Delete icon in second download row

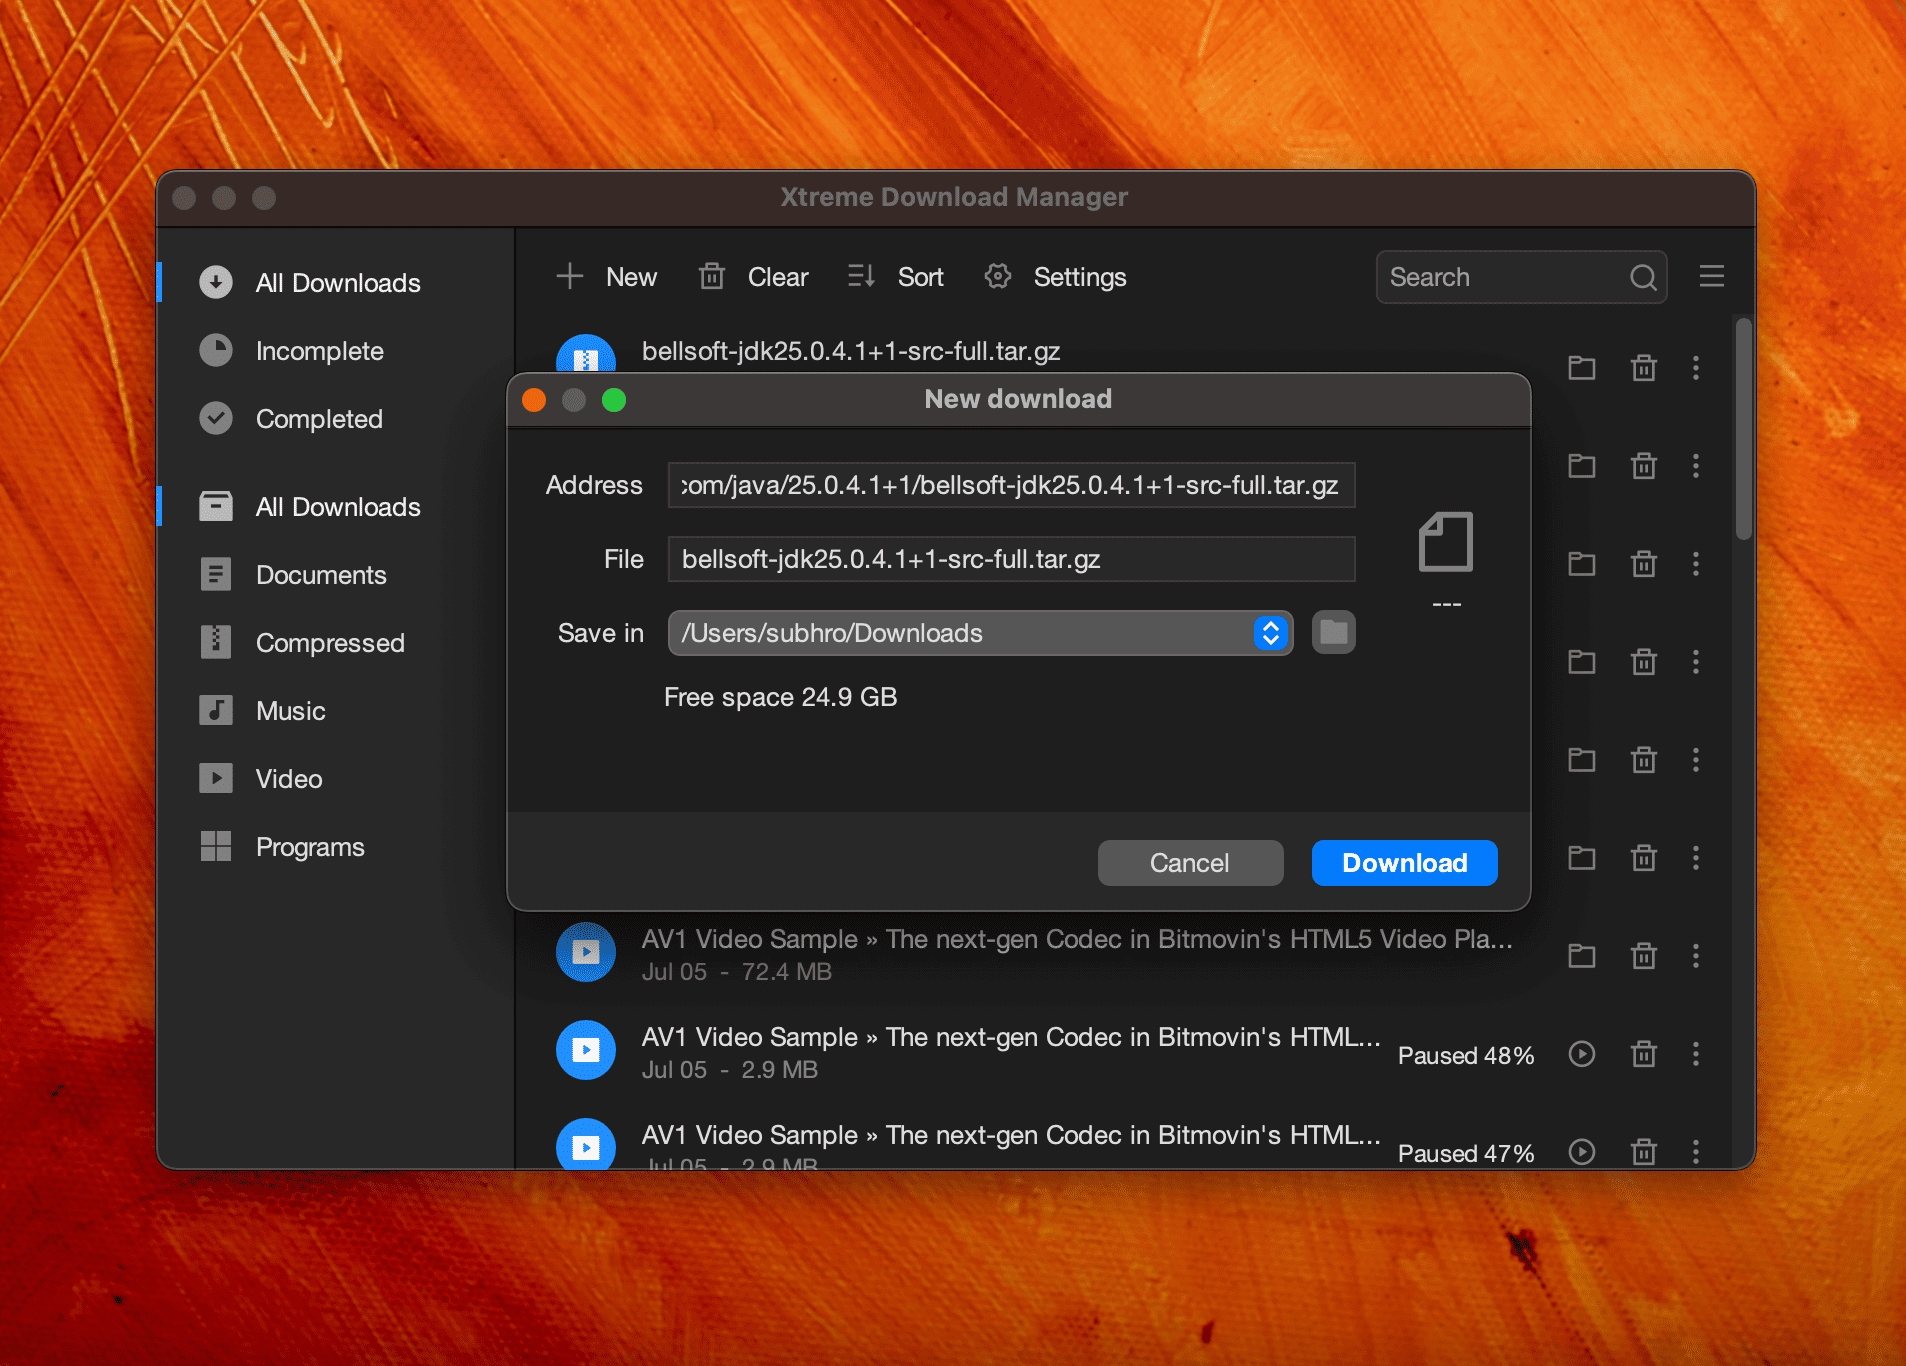(1644, 466)
